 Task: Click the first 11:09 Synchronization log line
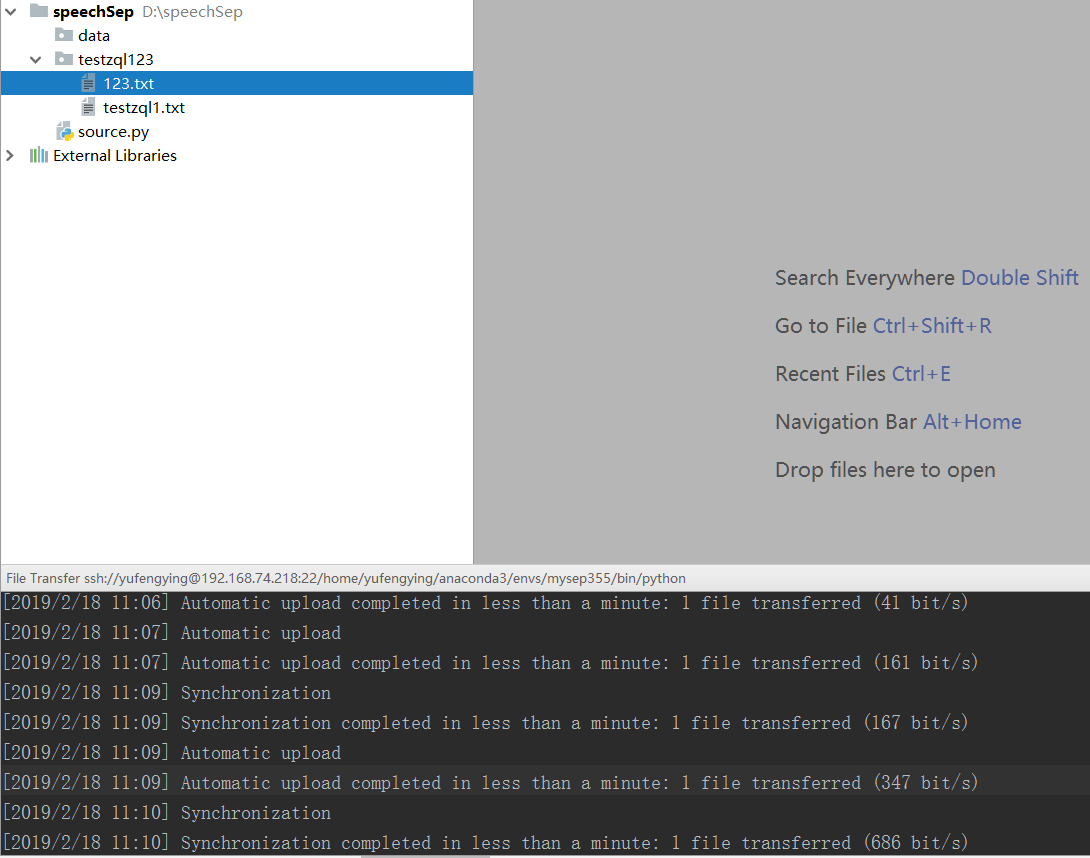[167, 693]
